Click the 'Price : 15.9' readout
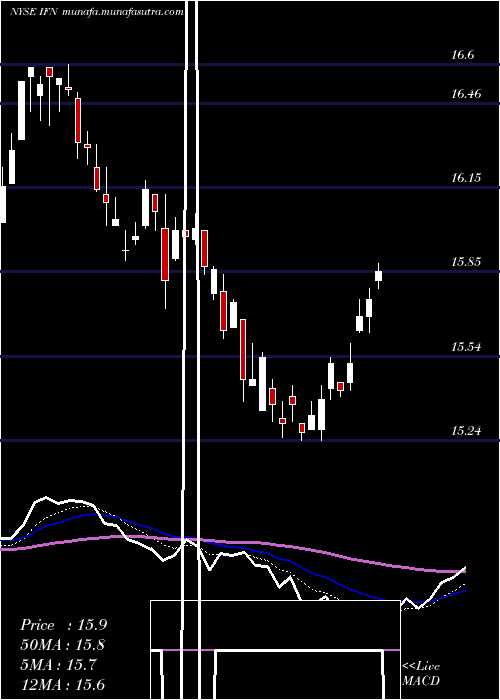 [x=63, y=625]
